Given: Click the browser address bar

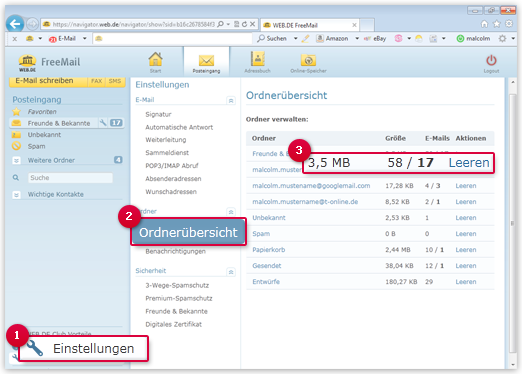Looking at the screenshot, I should (x=133, y=24).
